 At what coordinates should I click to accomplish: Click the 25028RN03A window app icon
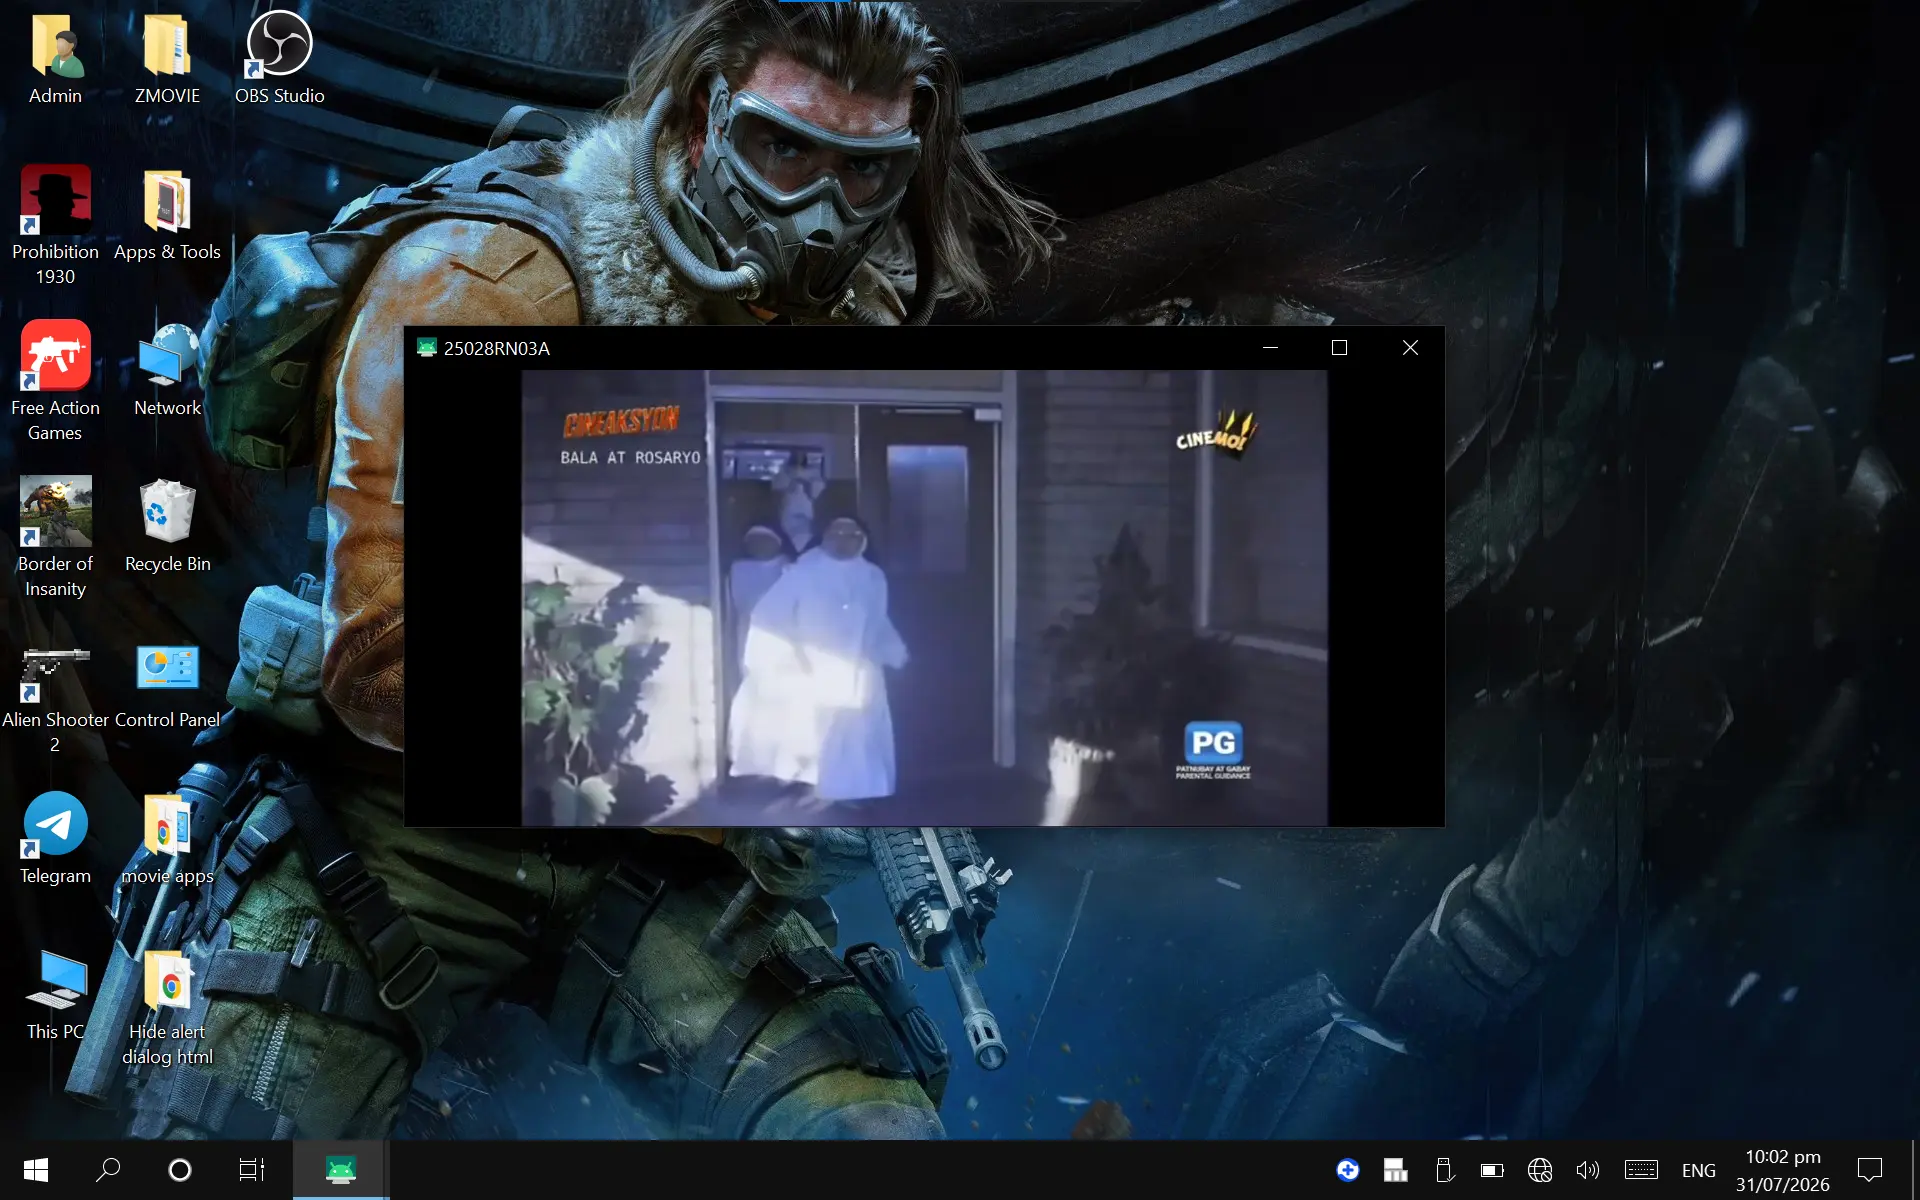click(427, 348)
